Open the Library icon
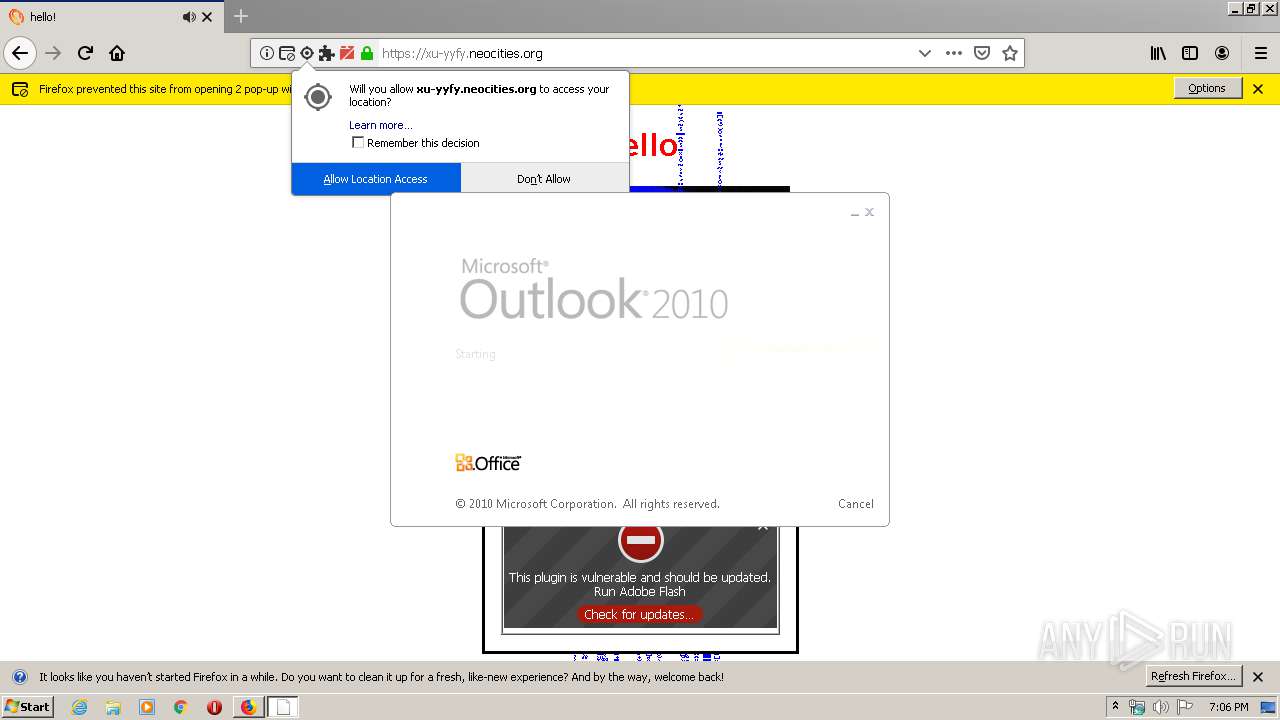Viewport: 1280px width, 720px height. click(x=1158, y=53)
